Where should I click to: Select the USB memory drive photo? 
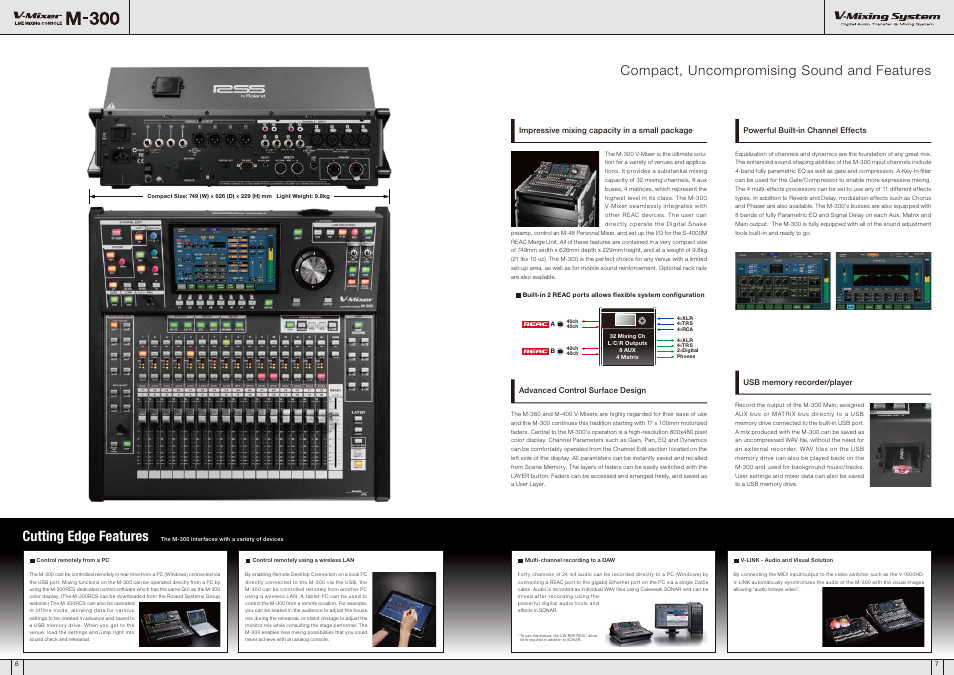click(x=900, y=444)
